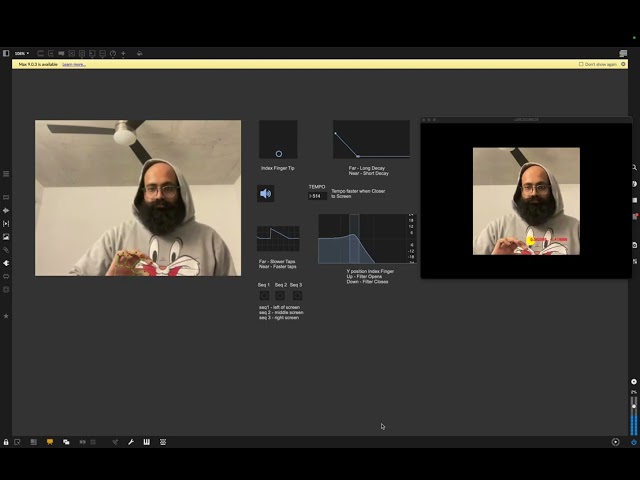Toggle the left sidebar panel icon

pyautogui.click(x=6, y=53)
